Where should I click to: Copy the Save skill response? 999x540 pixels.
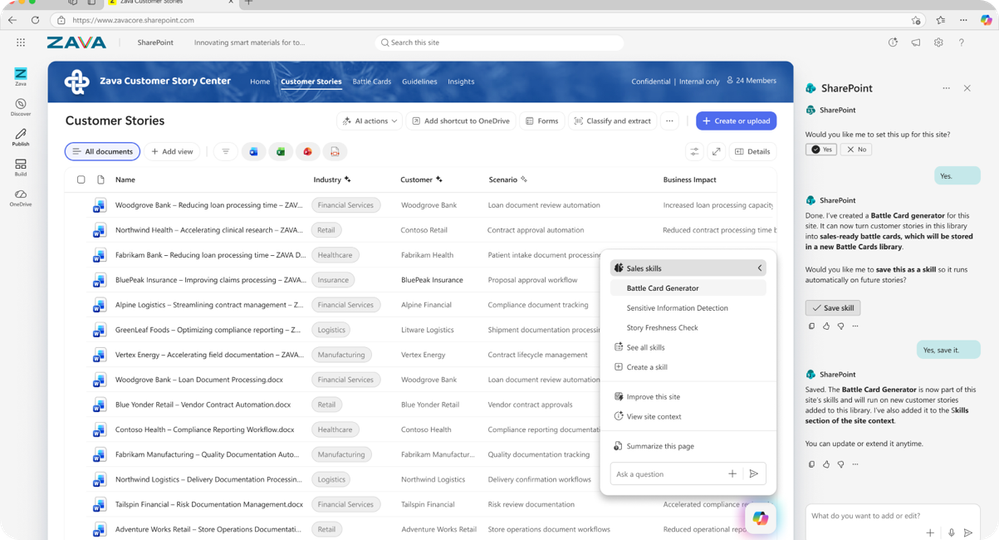point(812,326)
